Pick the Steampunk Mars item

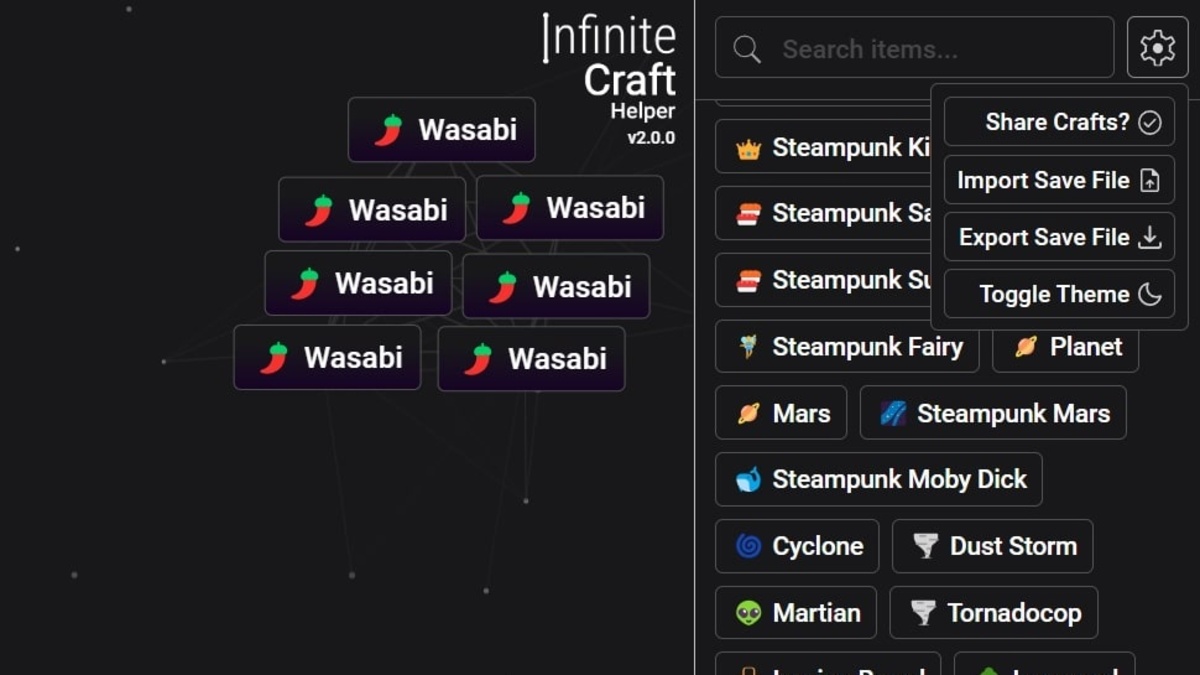coord(992,413)
